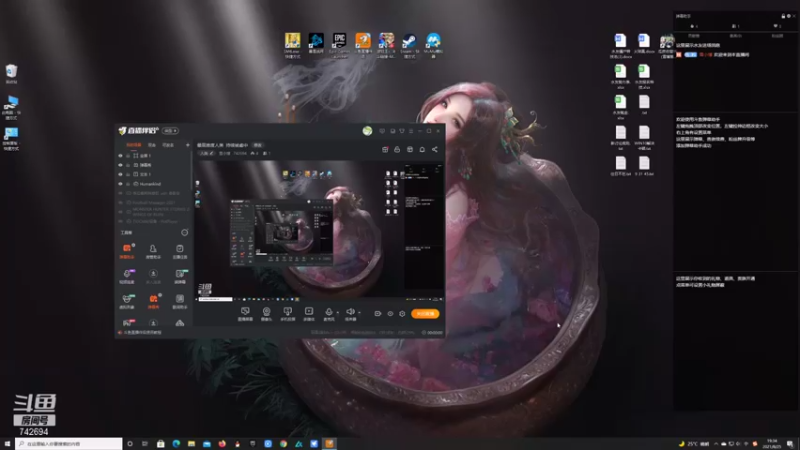
Task: Lock the first source layer
Action: click(128, 156)
